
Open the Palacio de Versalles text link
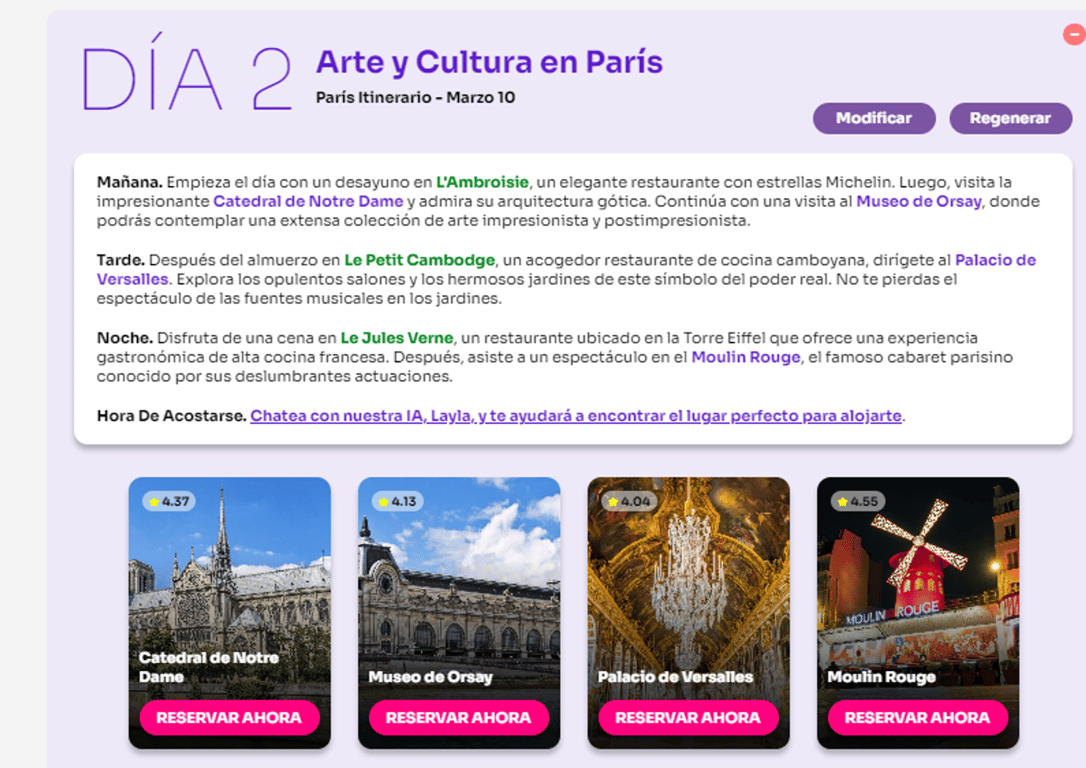click(x=995, y=260)
